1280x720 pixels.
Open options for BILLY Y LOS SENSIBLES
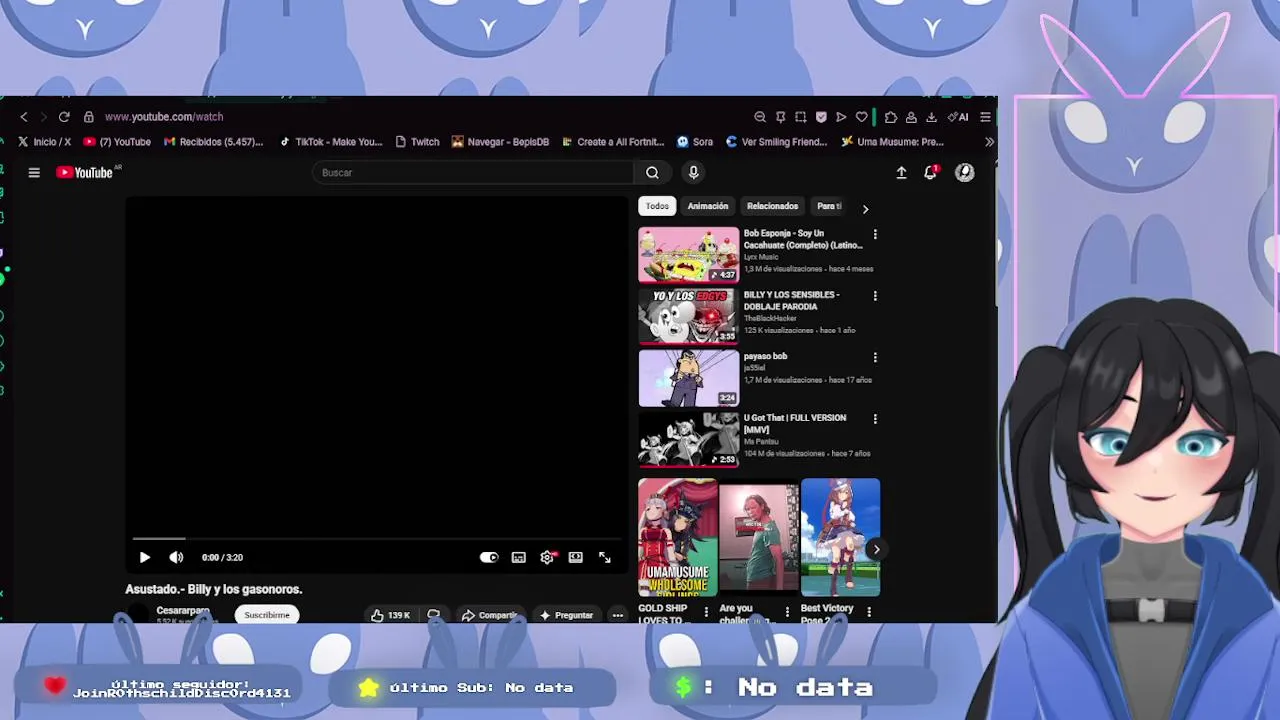[x=875, y=296]
